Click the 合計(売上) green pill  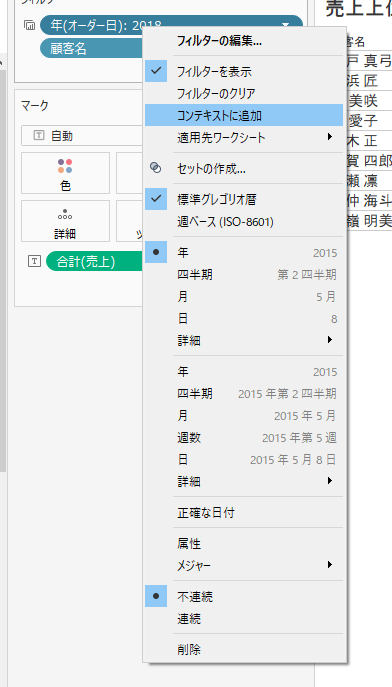click(95, 262)
